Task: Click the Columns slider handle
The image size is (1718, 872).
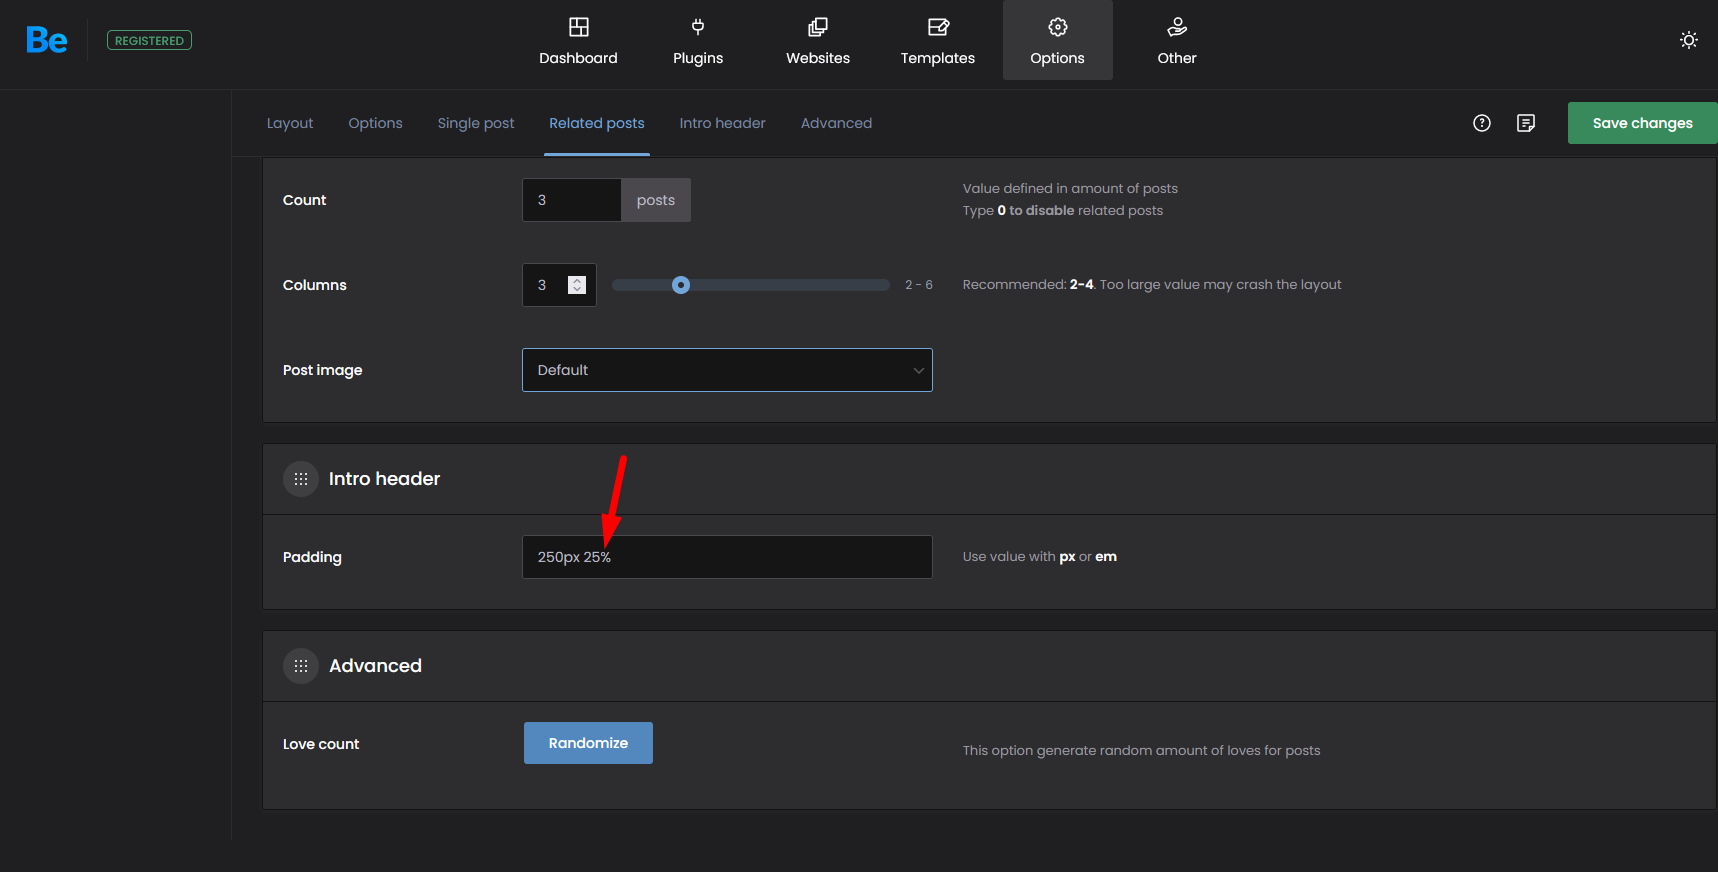Action: click(681, 285)
